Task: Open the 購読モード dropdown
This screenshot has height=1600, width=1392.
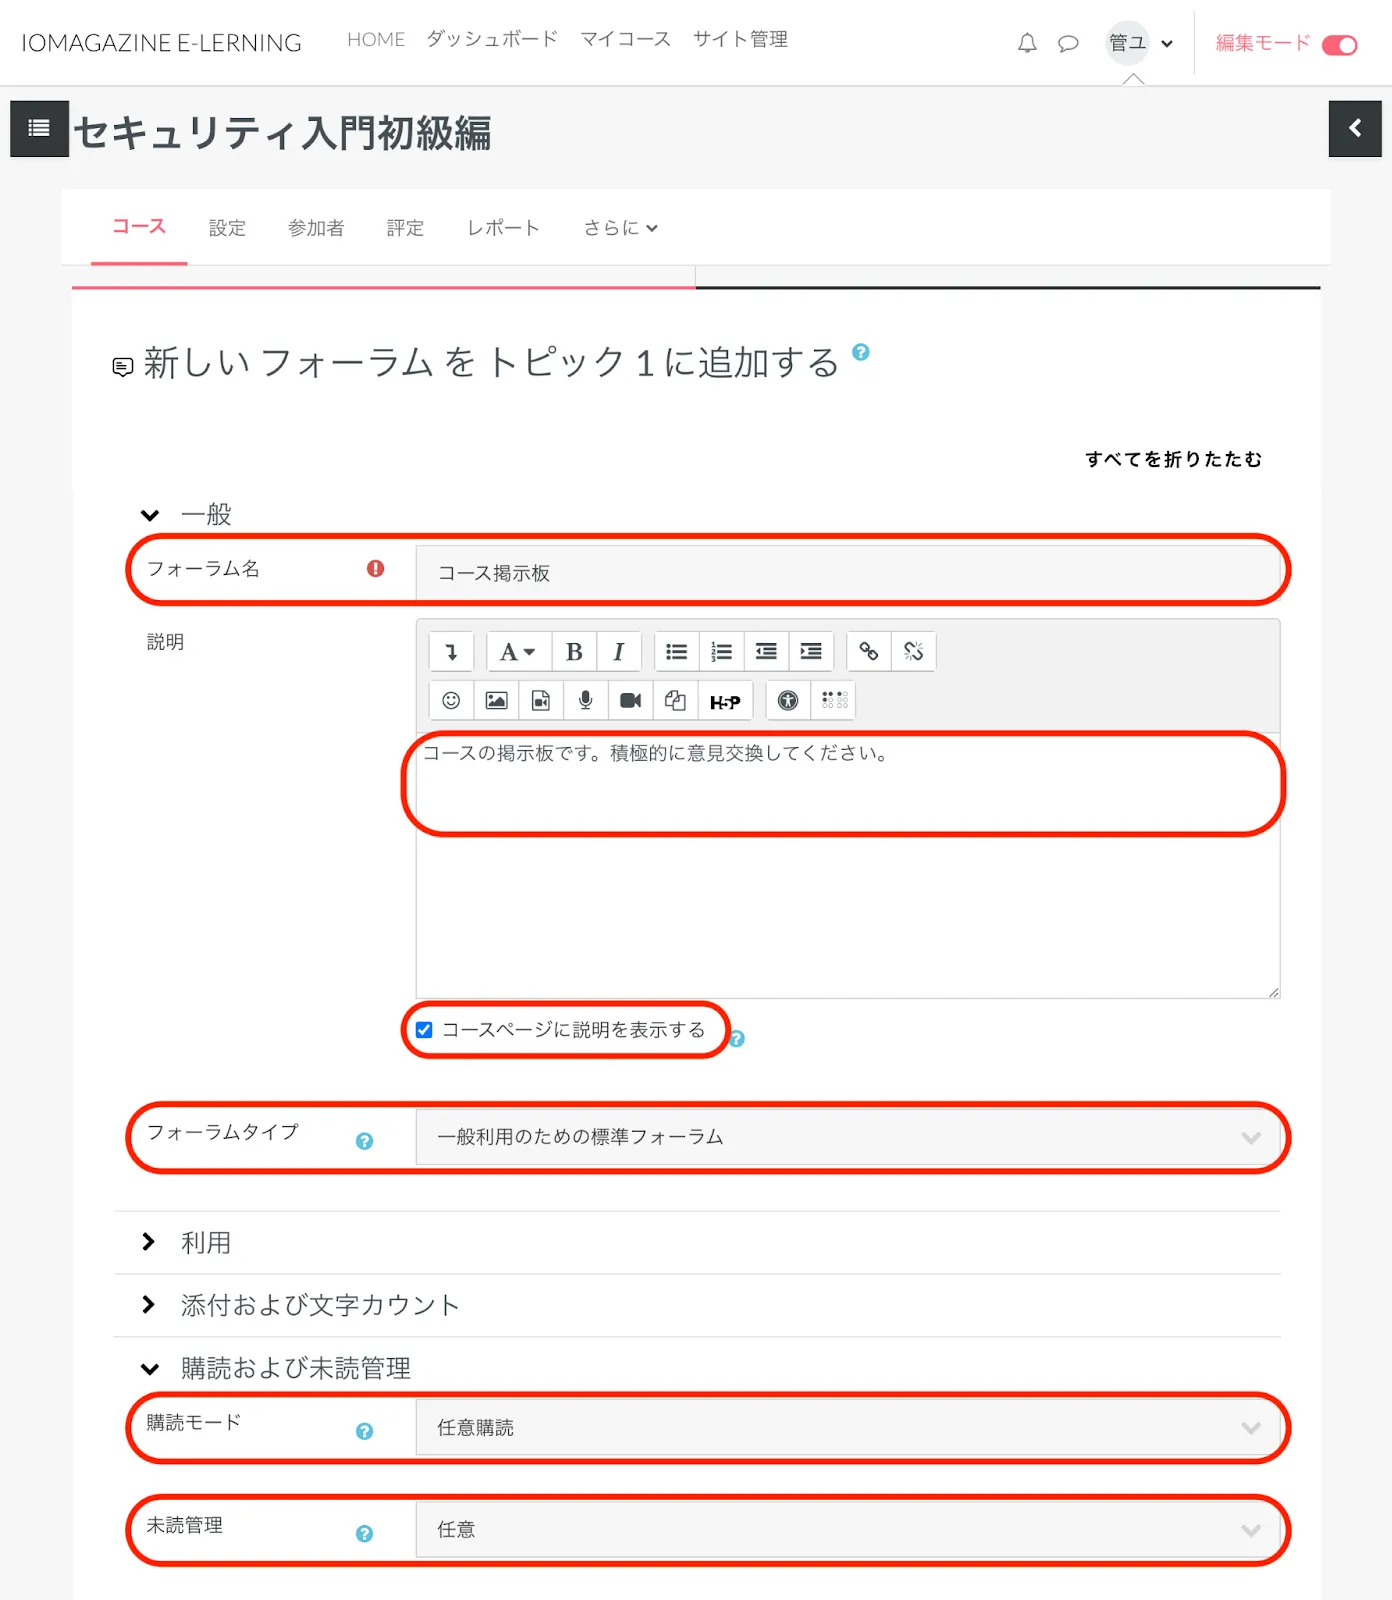Action: 847,1428
